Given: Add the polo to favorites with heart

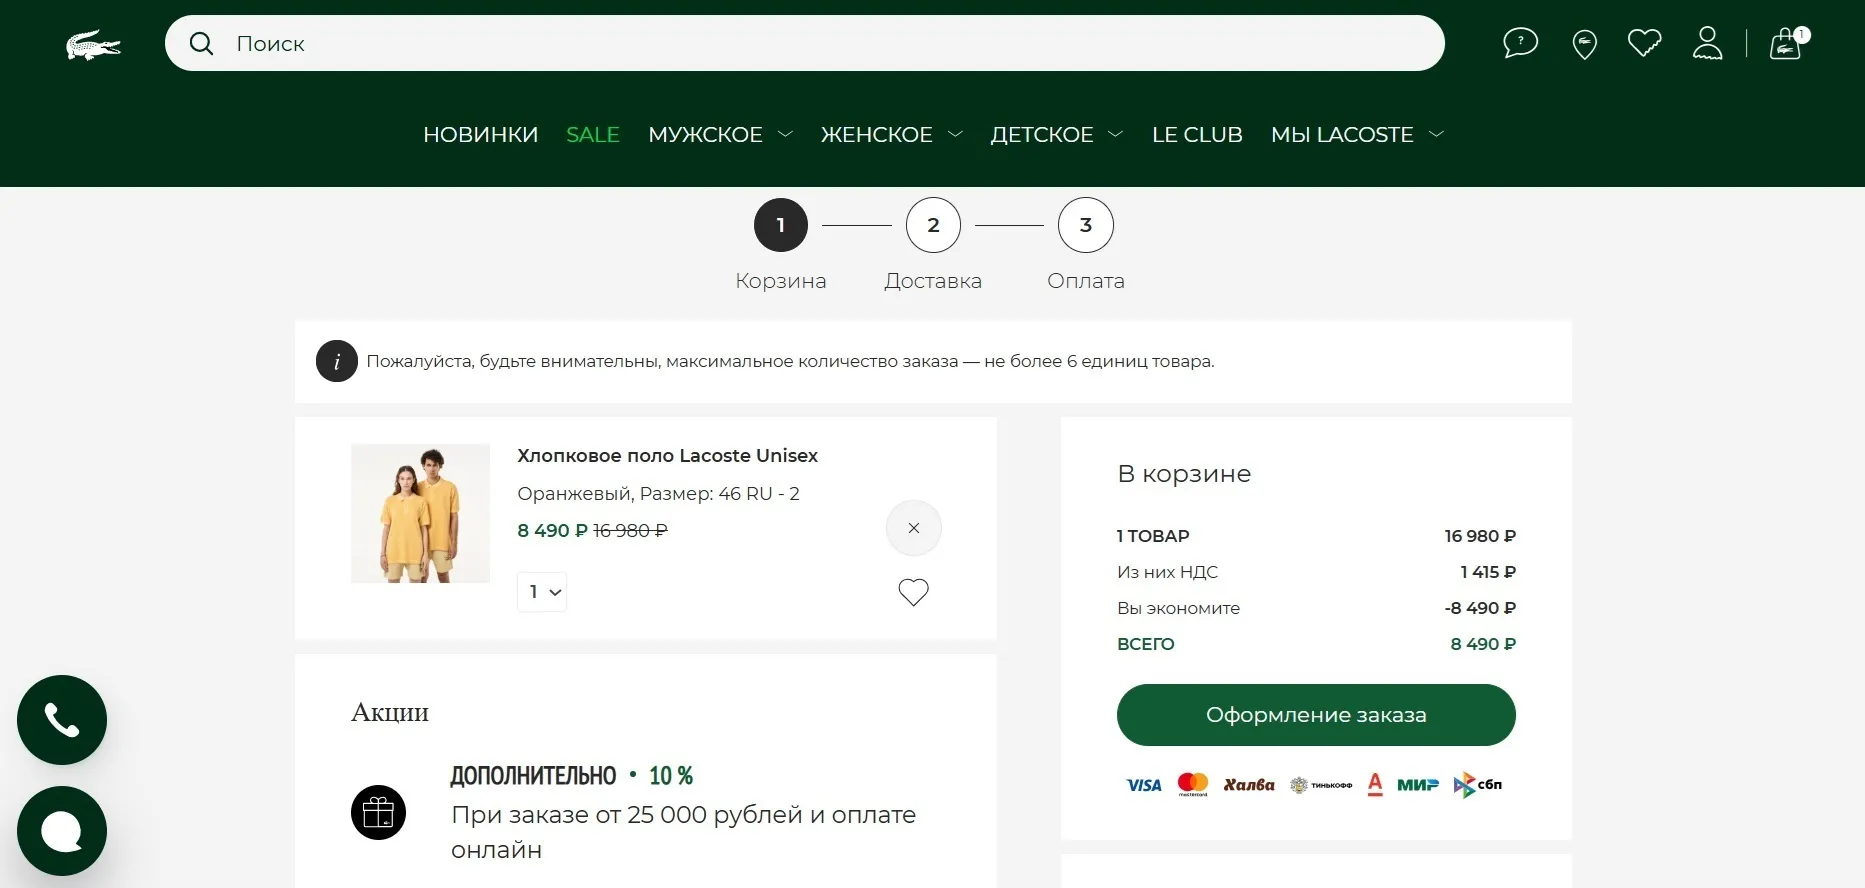Looking at the screenshot, I should coord(913,592).
